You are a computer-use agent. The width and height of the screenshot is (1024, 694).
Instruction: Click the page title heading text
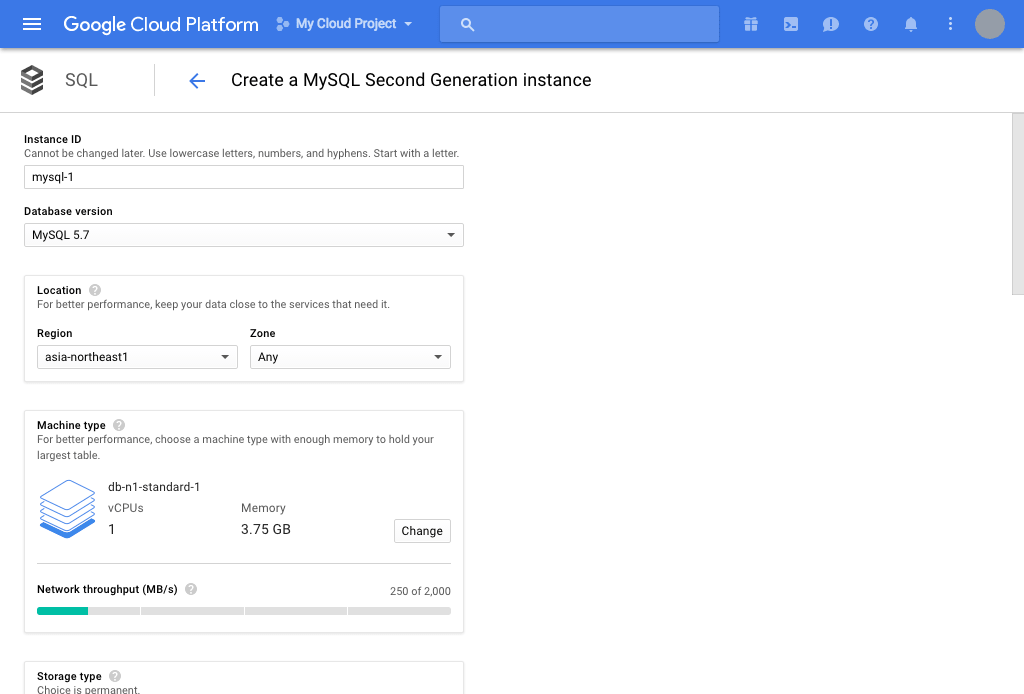(x=411, y=80)
